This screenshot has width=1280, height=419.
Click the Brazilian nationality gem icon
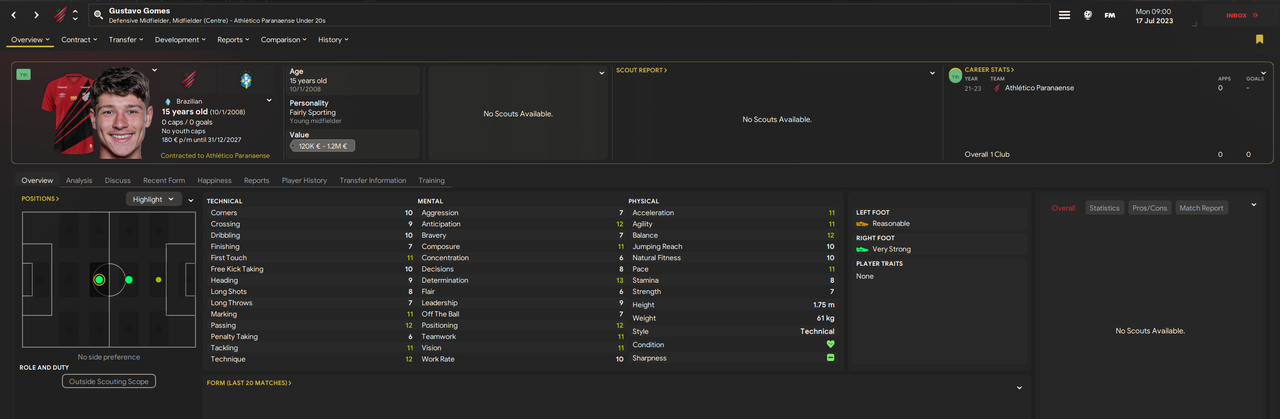[168, 101]
